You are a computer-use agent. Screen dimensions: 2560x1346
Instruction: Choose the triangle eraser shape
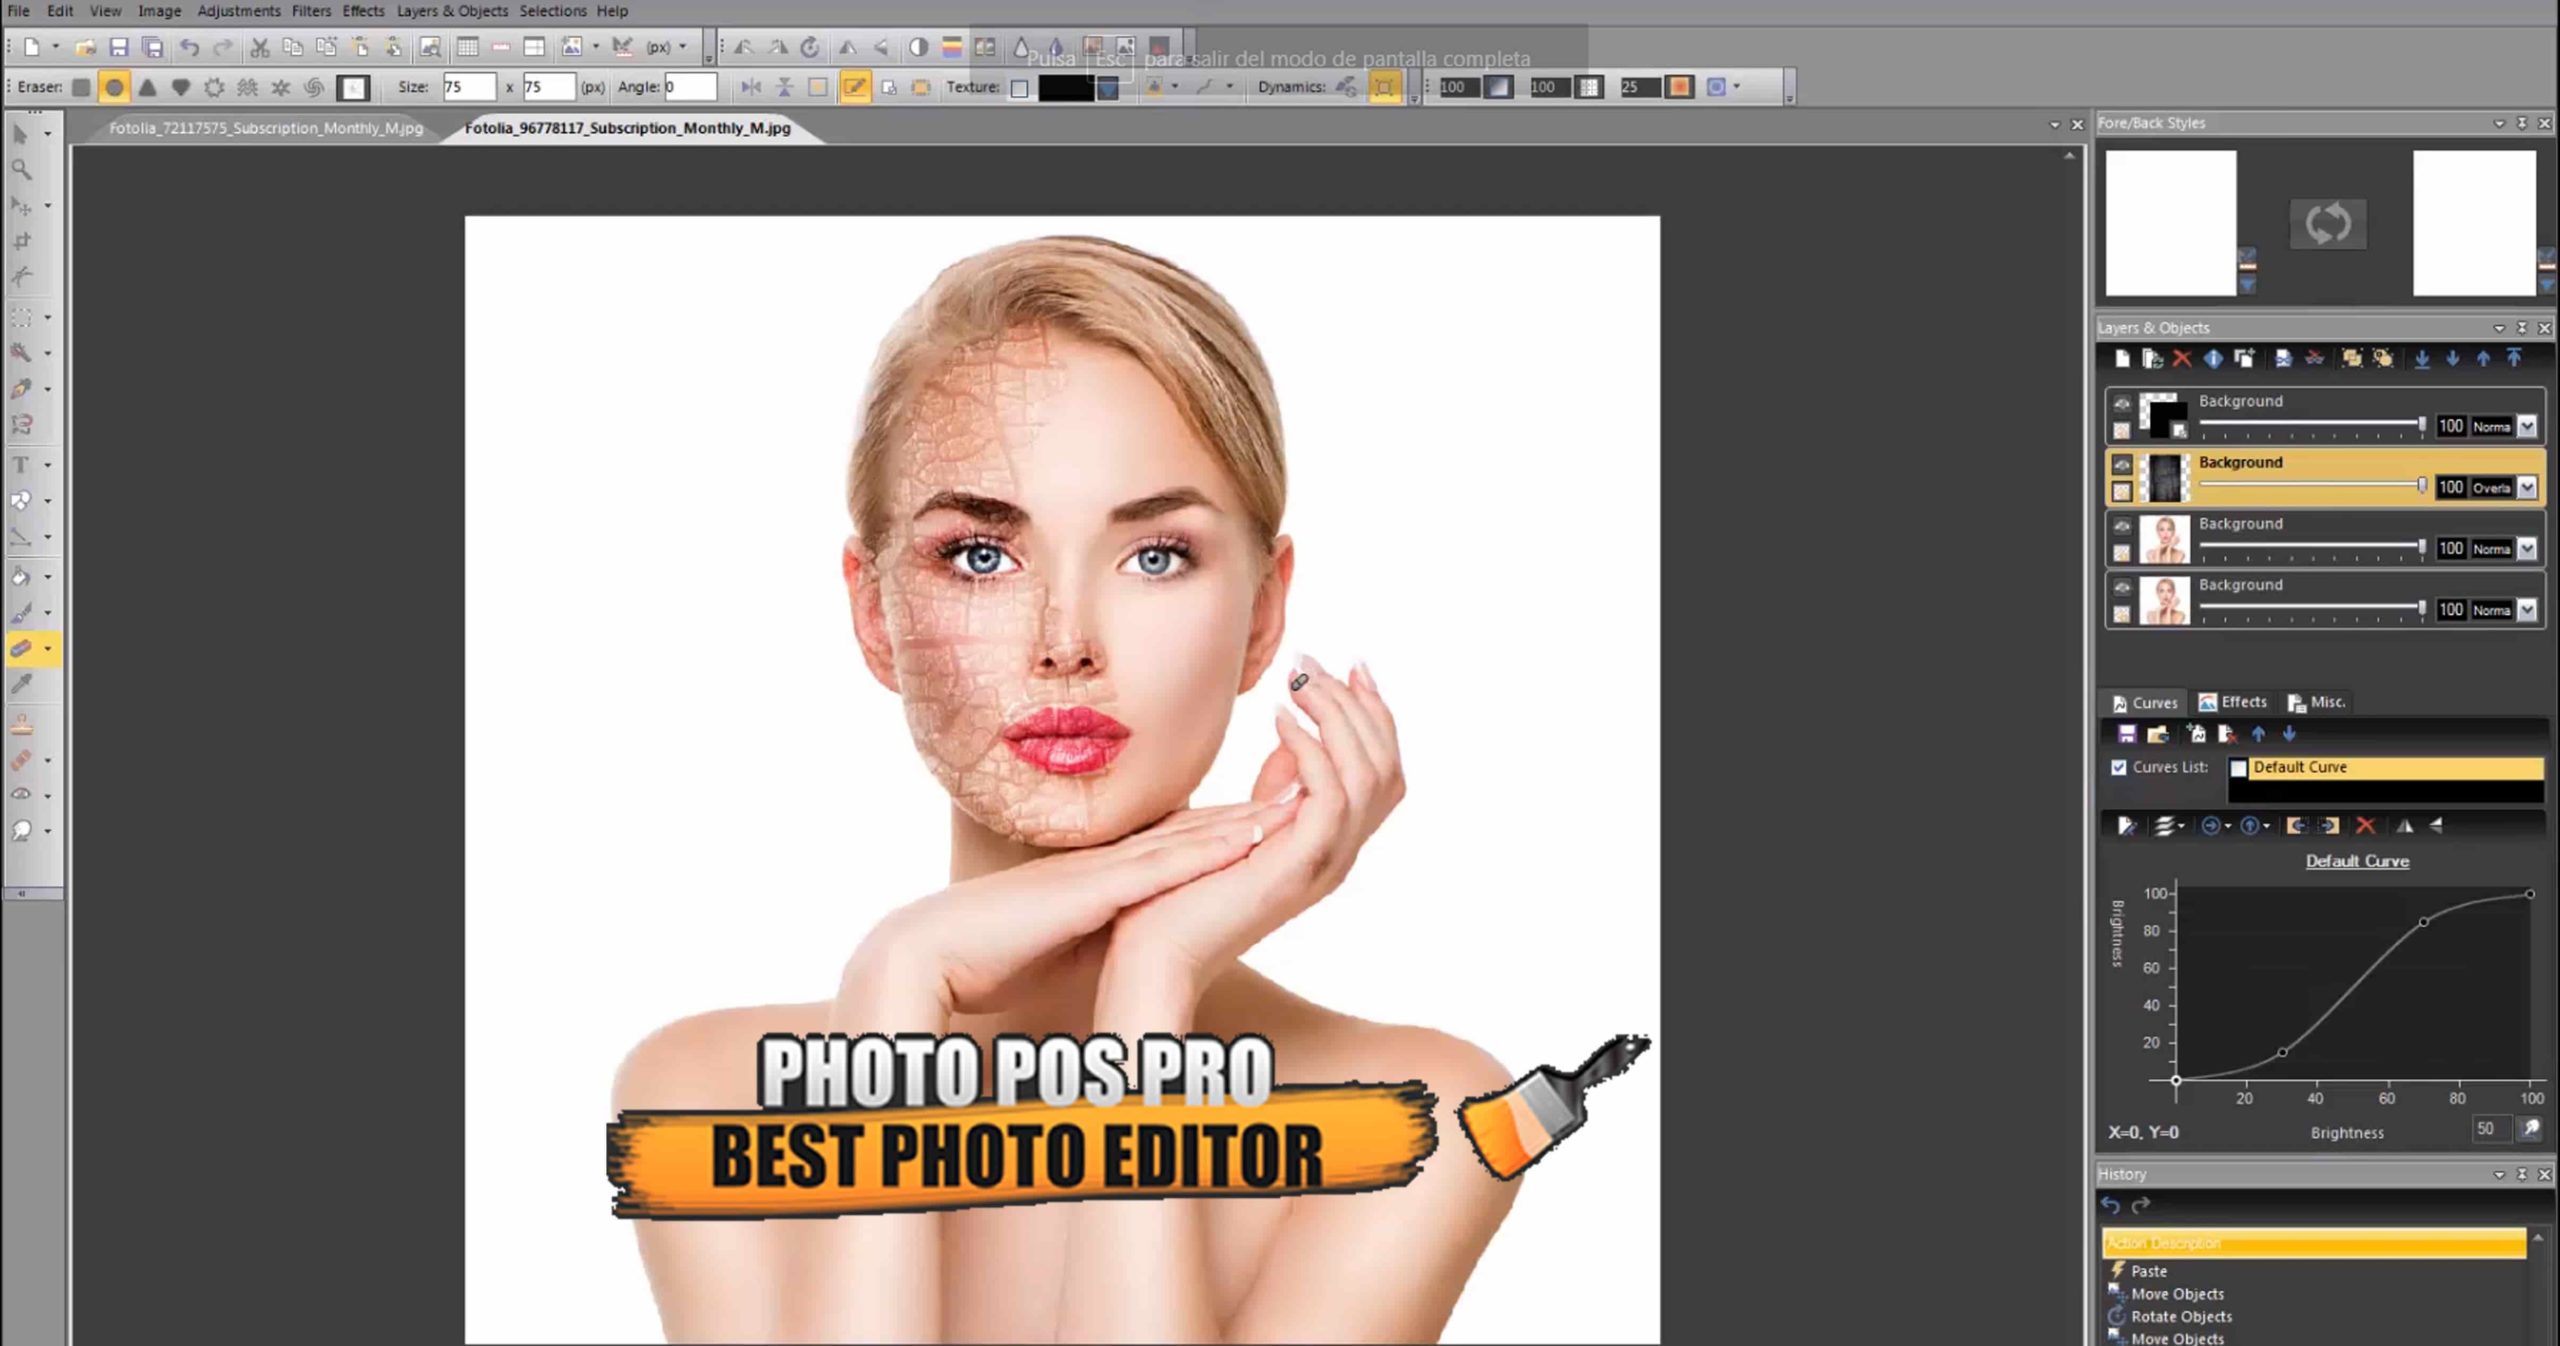pyautogui.click(x=148, y=88)
